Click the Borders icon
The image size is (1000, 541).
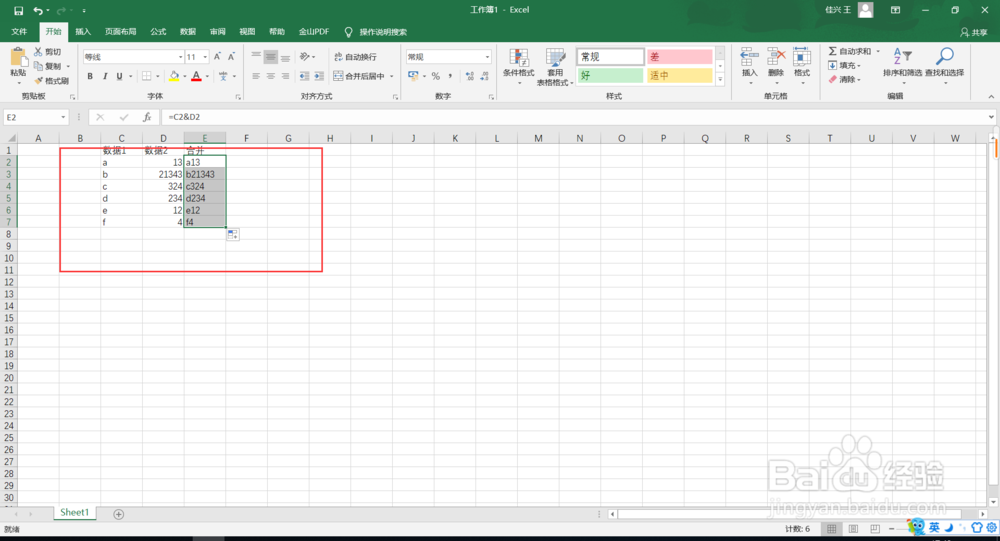[147, 76]
